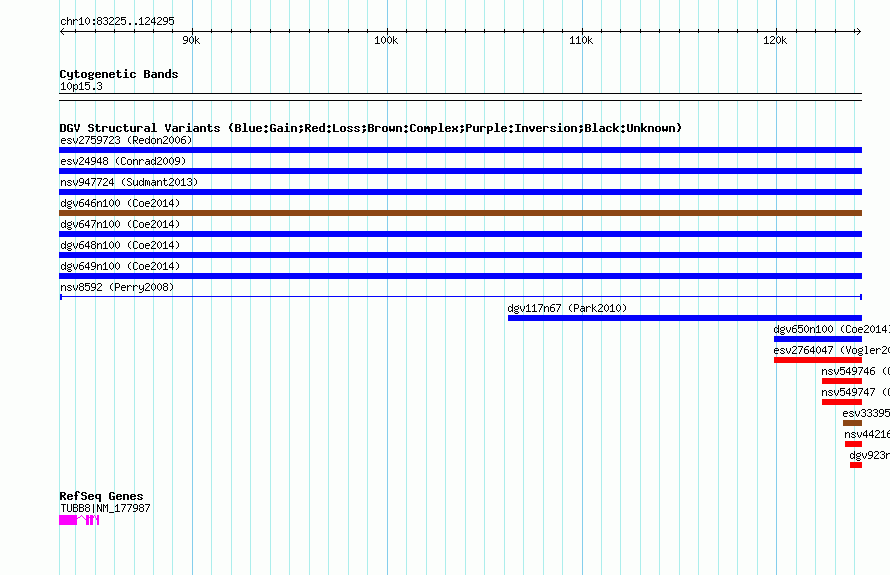Click the chr10:83225..124295 coordinate label
Screen dimensions: 890x575
coord(117,21)
